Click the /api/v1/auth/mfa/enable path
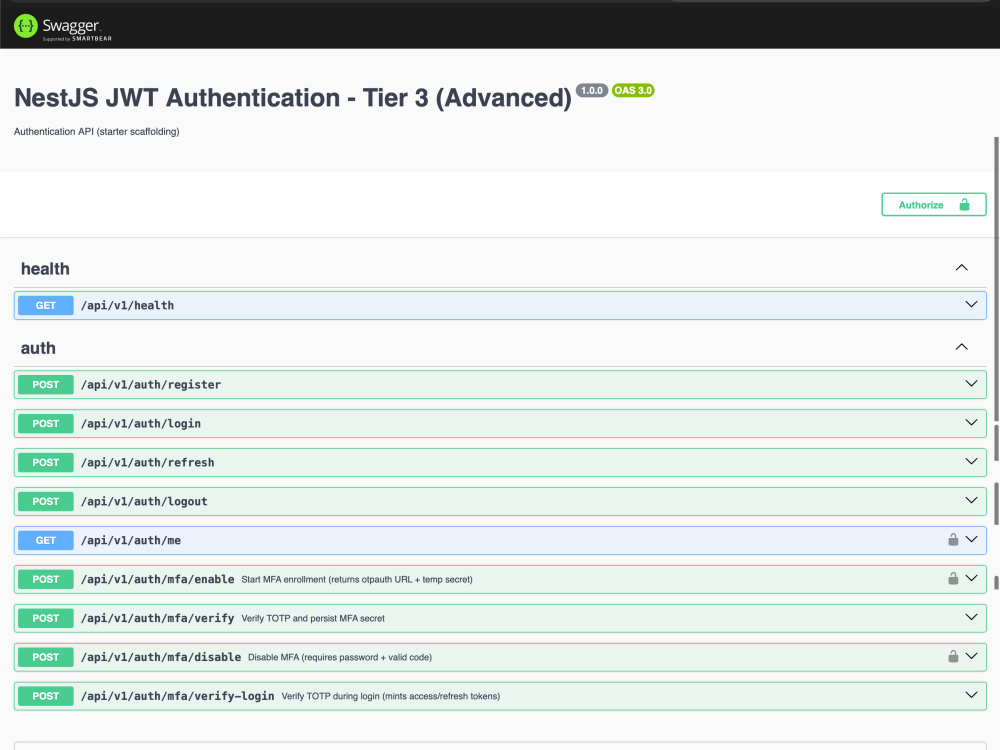 (x=158, y=579)
